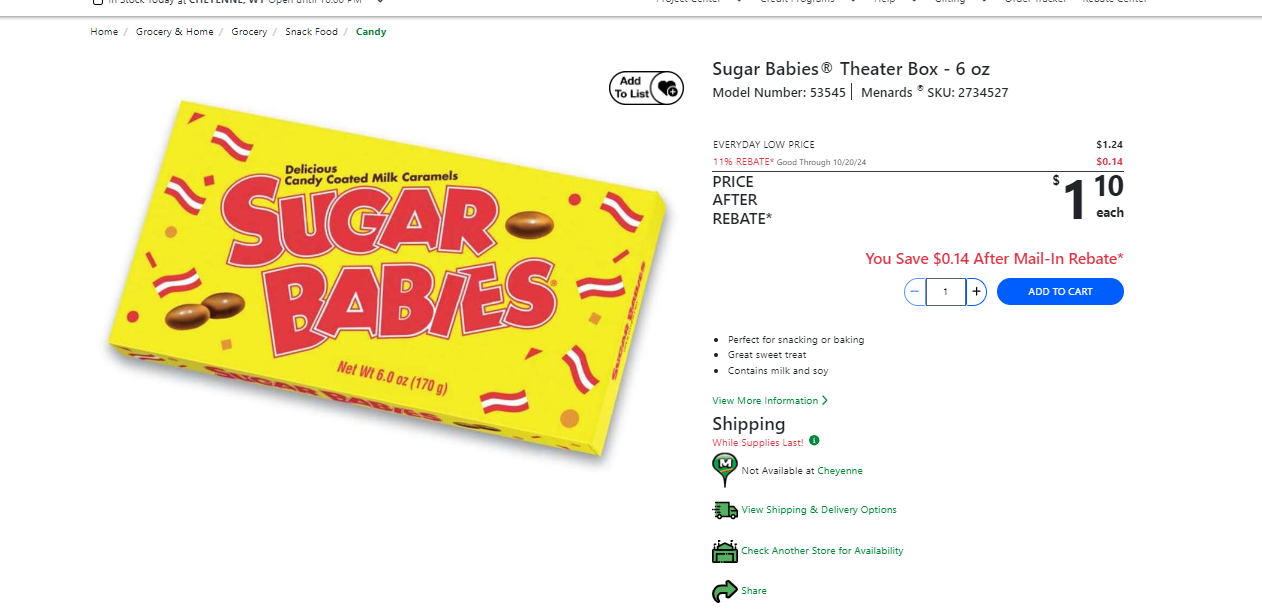Viewport: 1262px width, 615px height.
Task: Click the quantity input field
Action: pos(945,292)
